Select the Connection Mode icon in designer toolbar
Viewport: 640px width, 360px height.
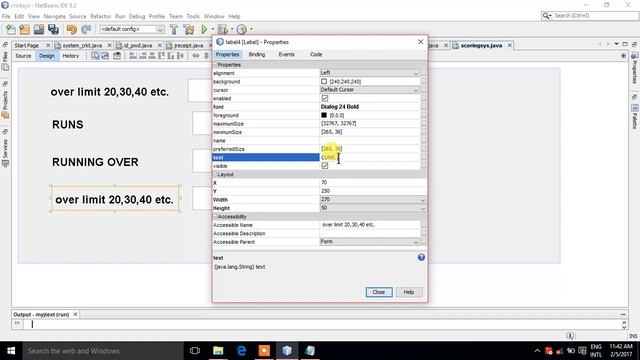(x=105, y=56)
